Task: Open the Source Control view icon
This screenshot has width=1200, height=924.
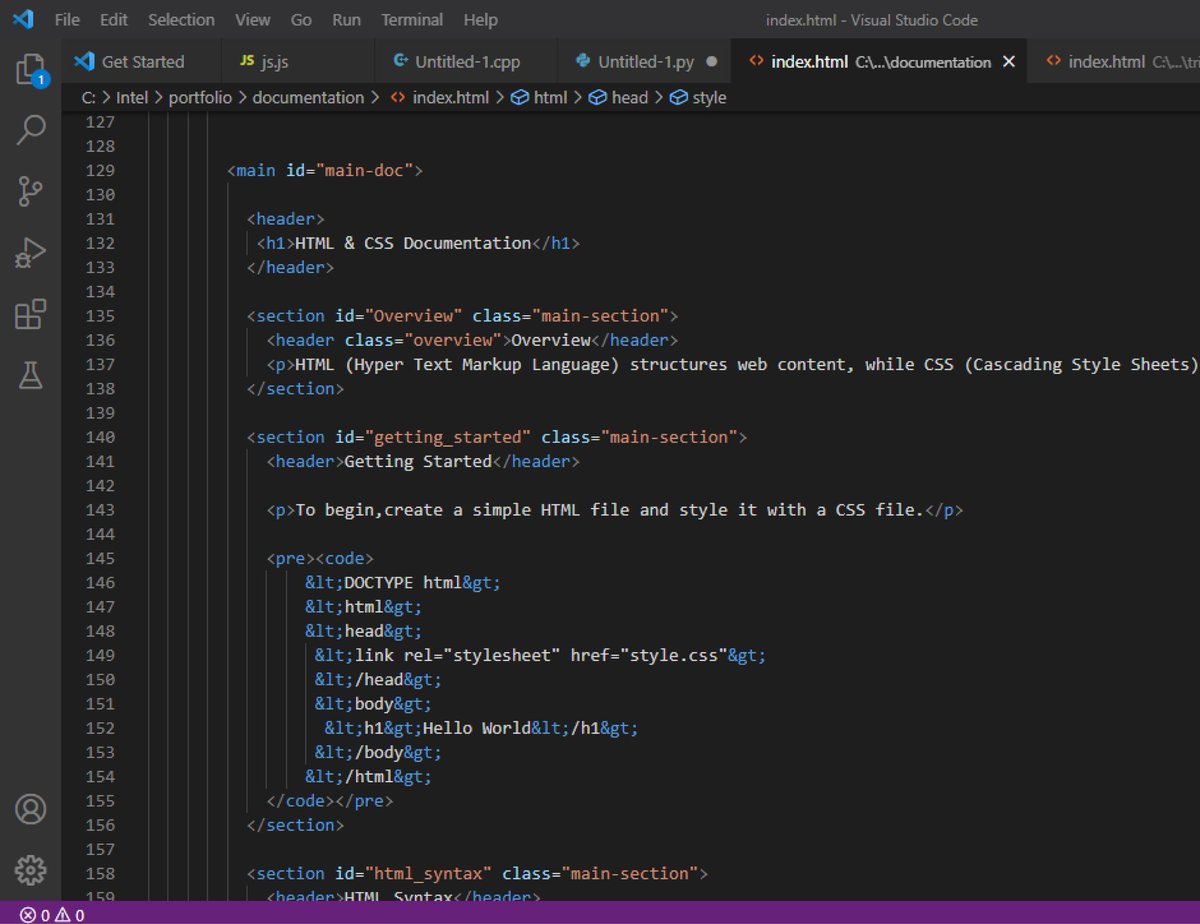Action: pos(31,191)
